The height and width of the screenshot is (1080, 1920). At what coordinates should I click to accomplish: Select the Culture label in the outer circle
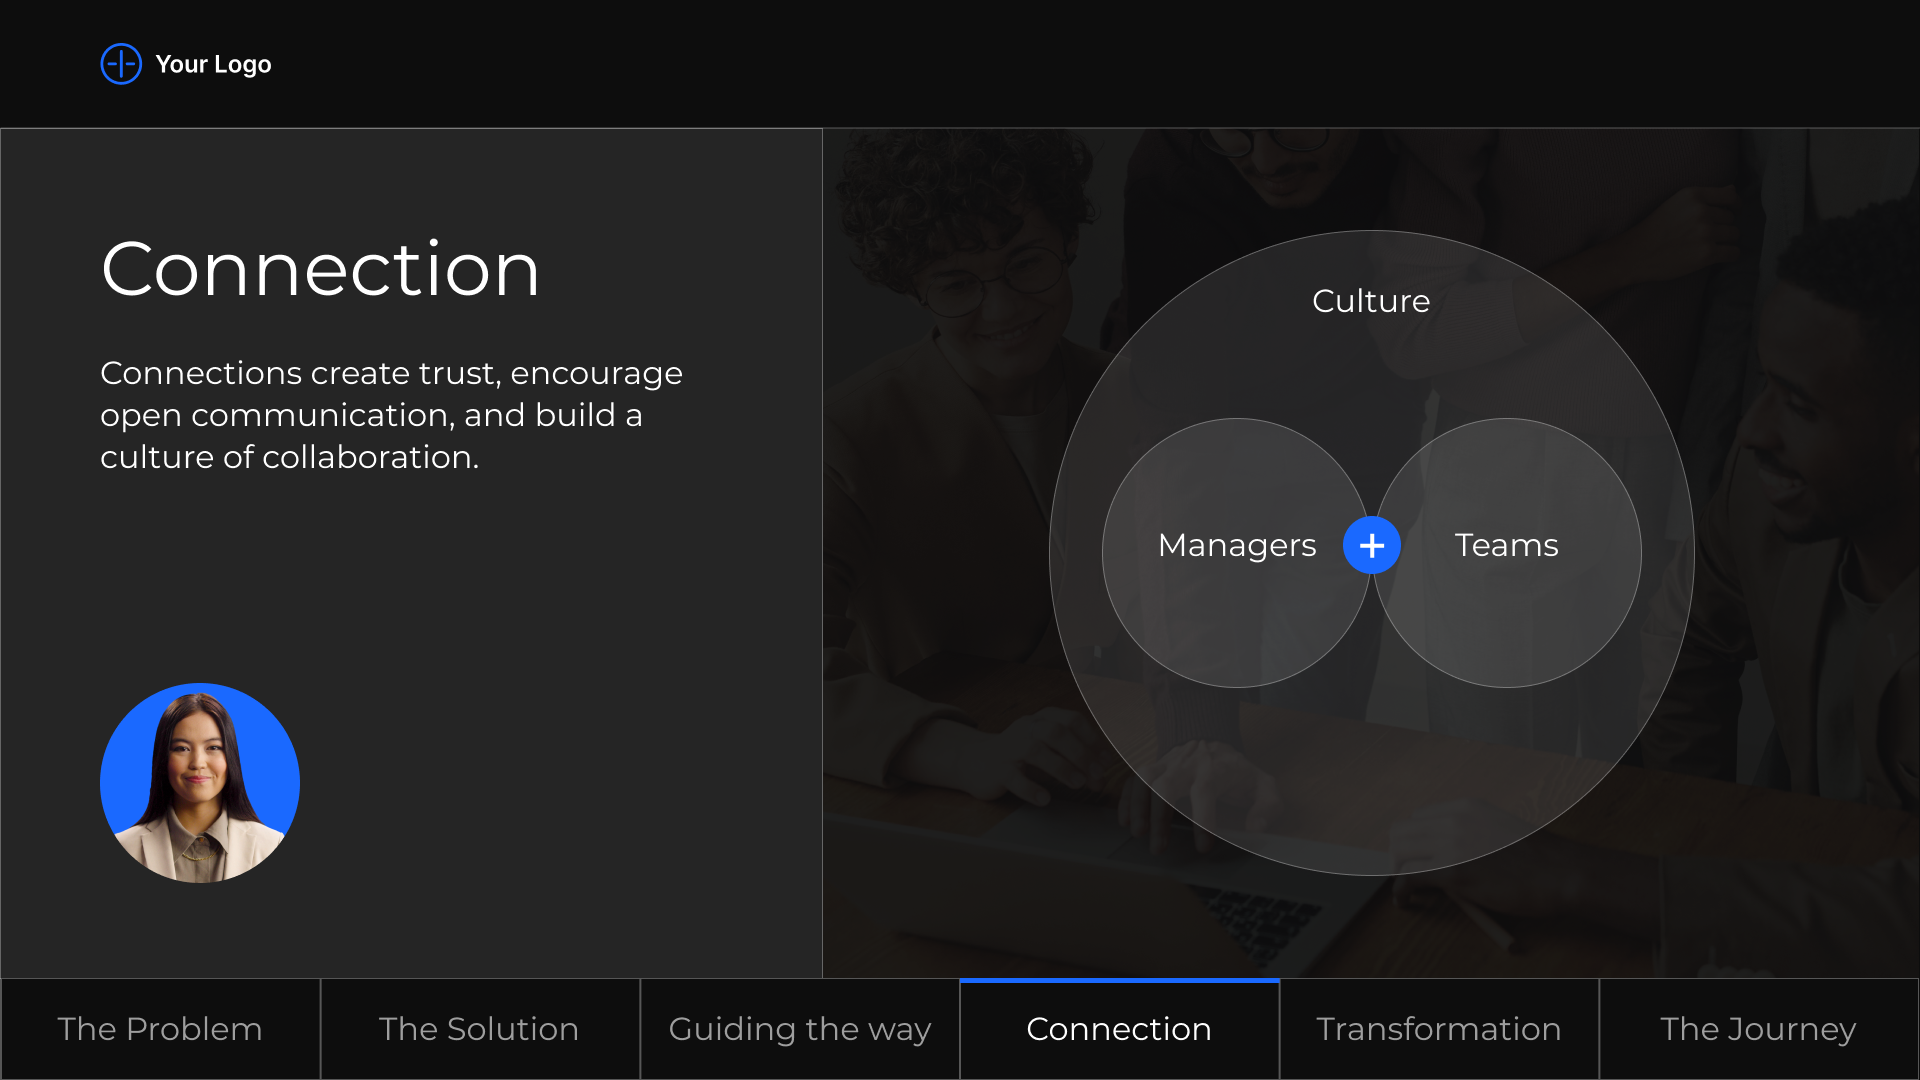1371,301
